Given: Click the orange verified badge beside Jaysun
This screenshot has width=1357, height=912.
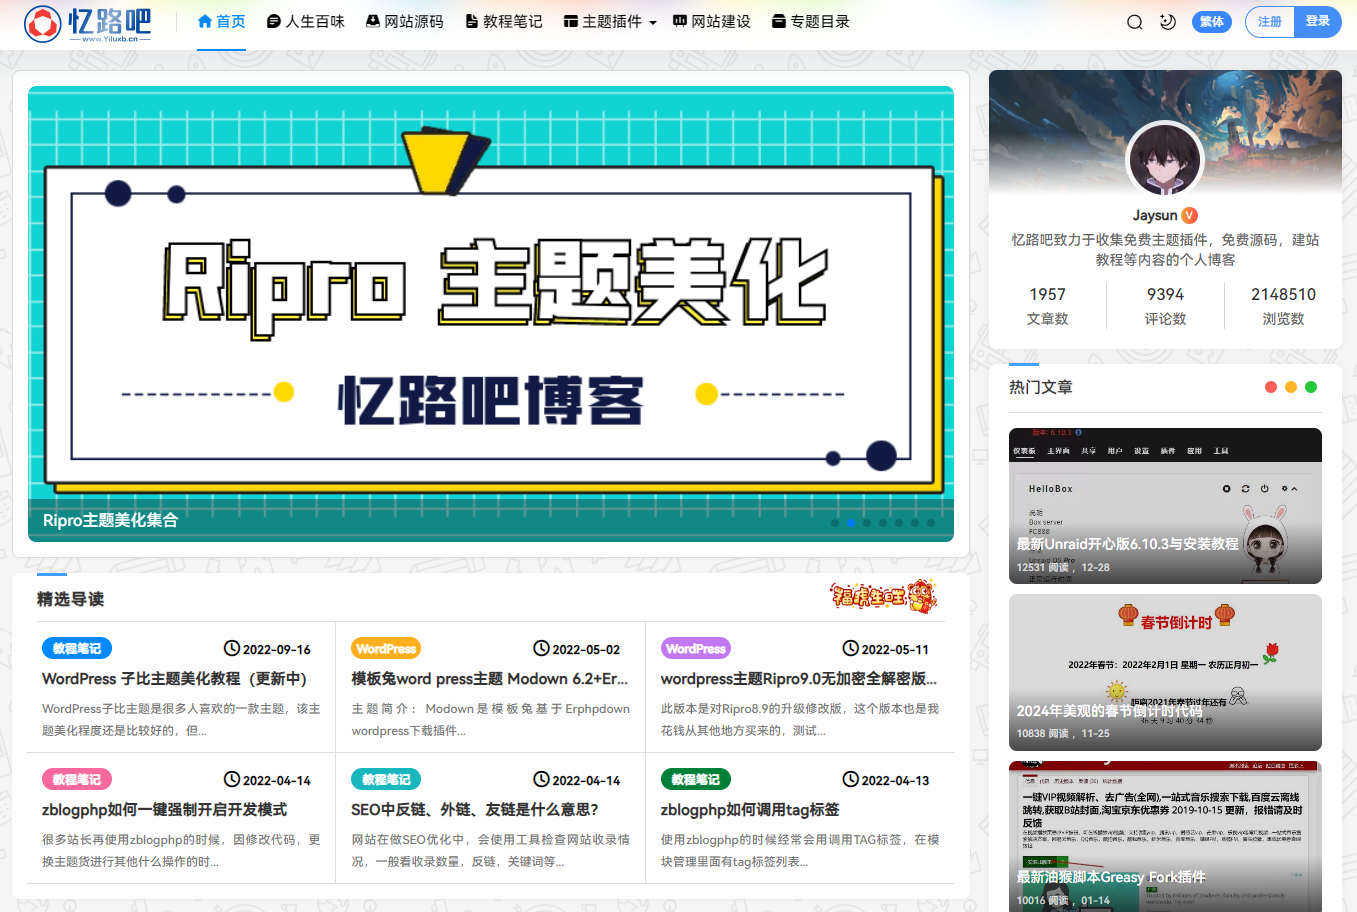Looking at the screenshot, I should (x=1190, y=215).
